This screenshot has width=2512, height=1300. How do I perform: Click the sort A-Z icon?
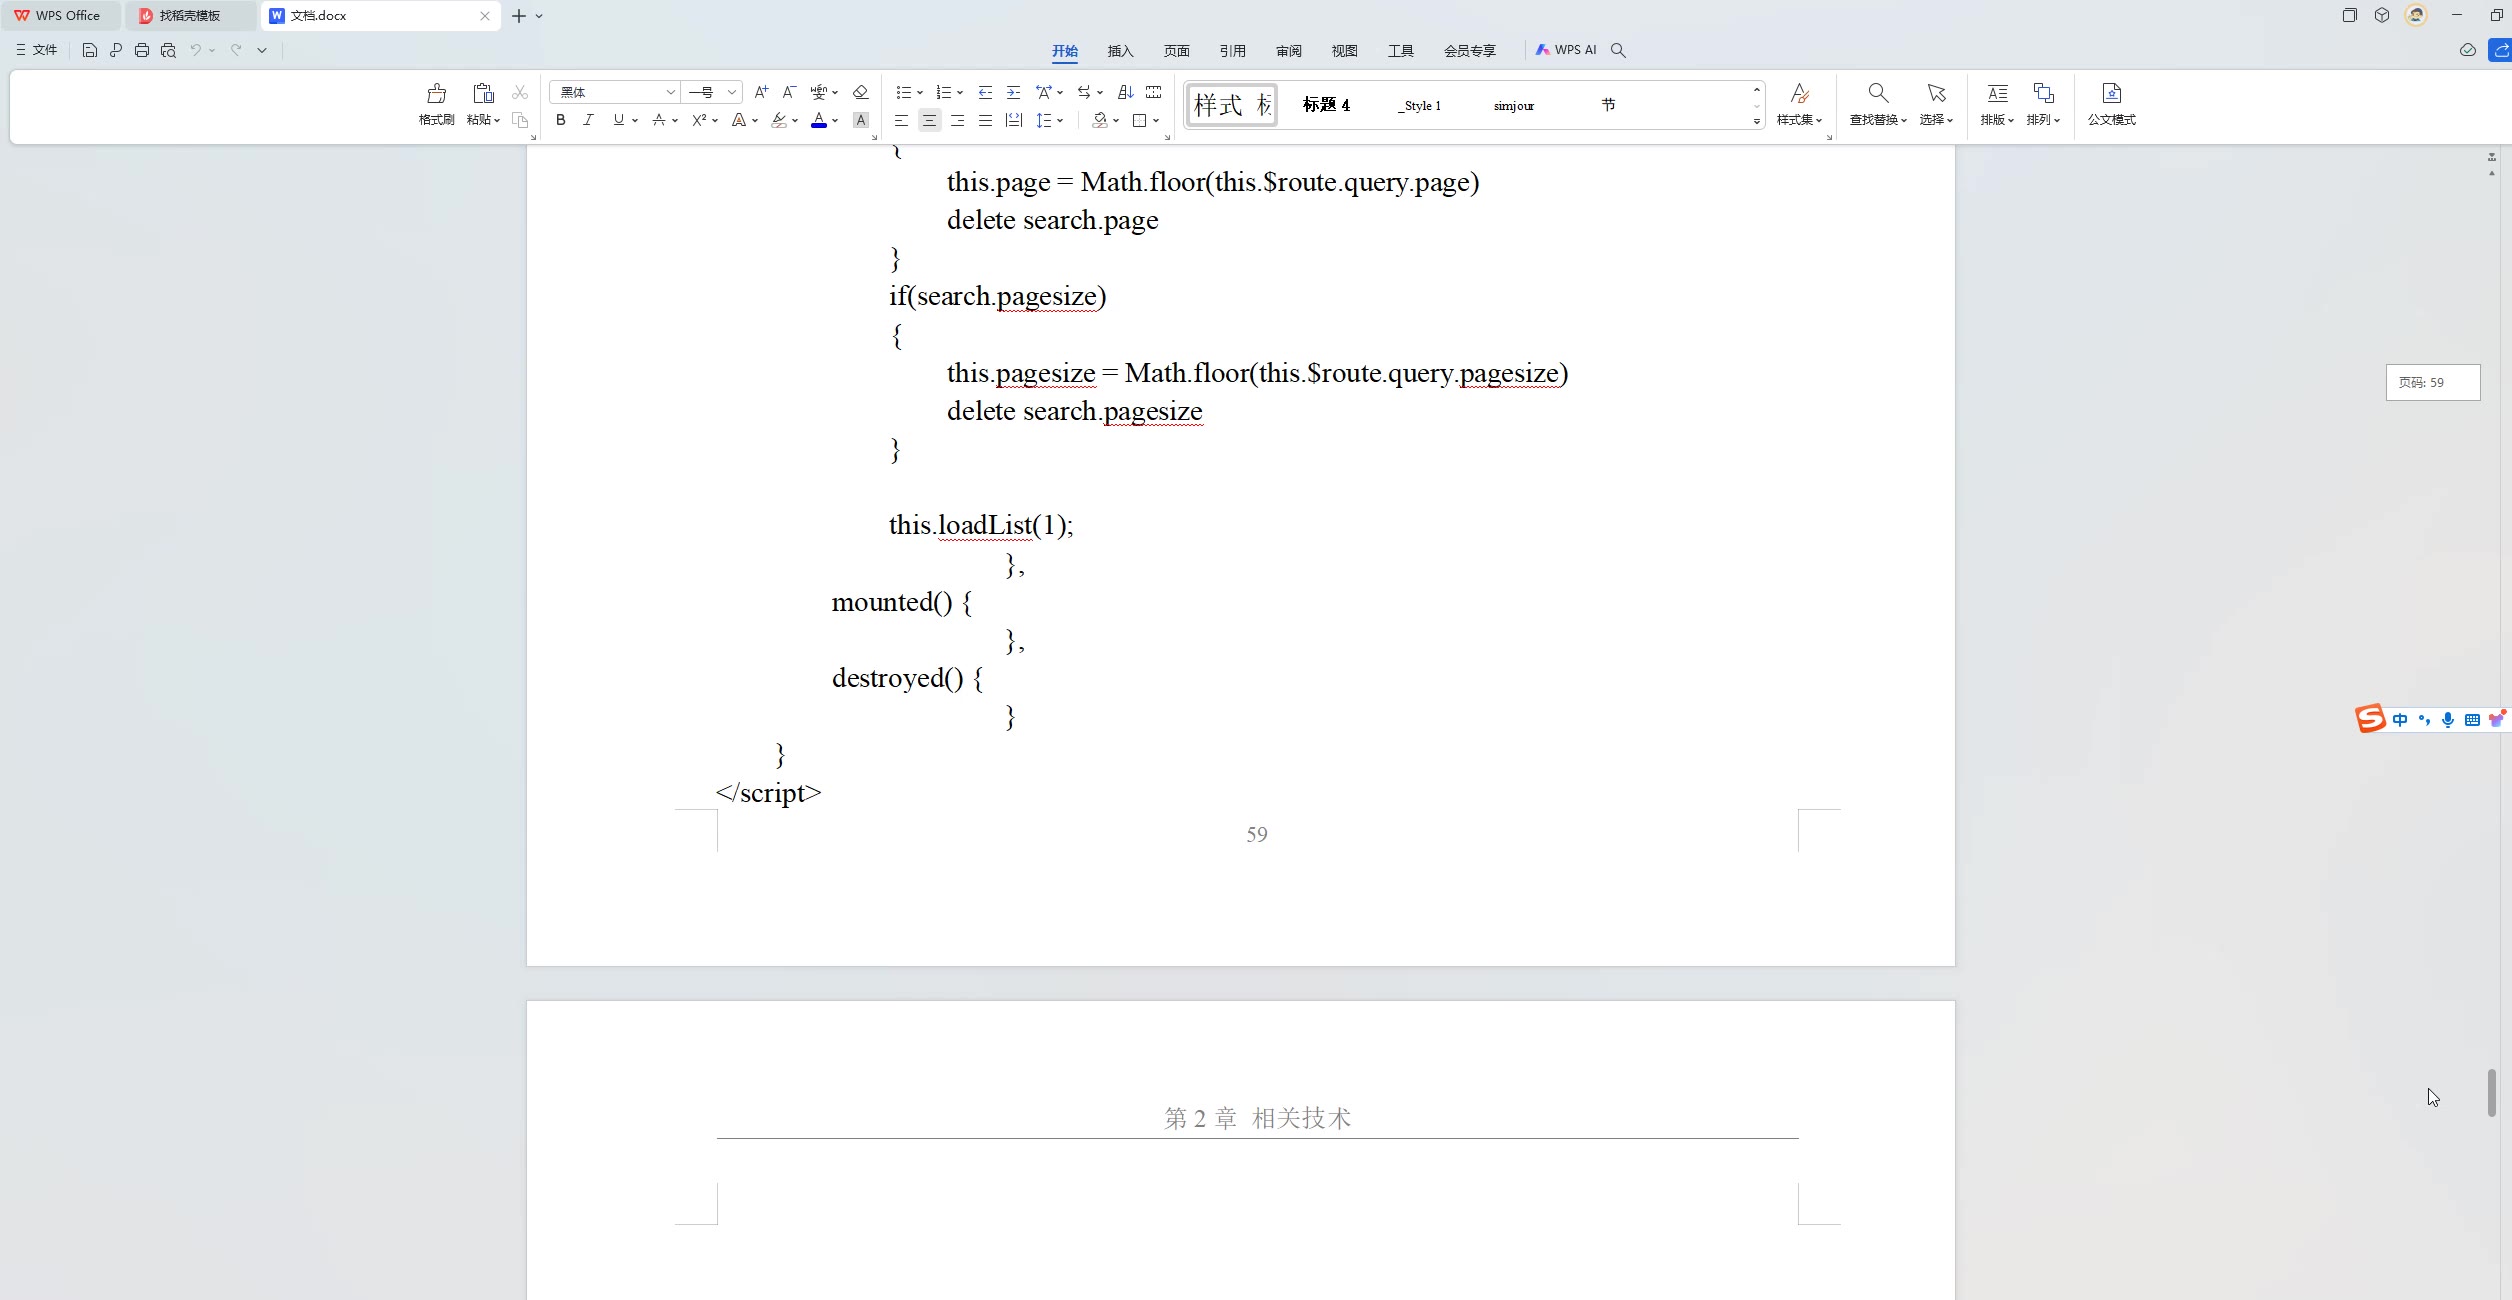coord(1125,92)
